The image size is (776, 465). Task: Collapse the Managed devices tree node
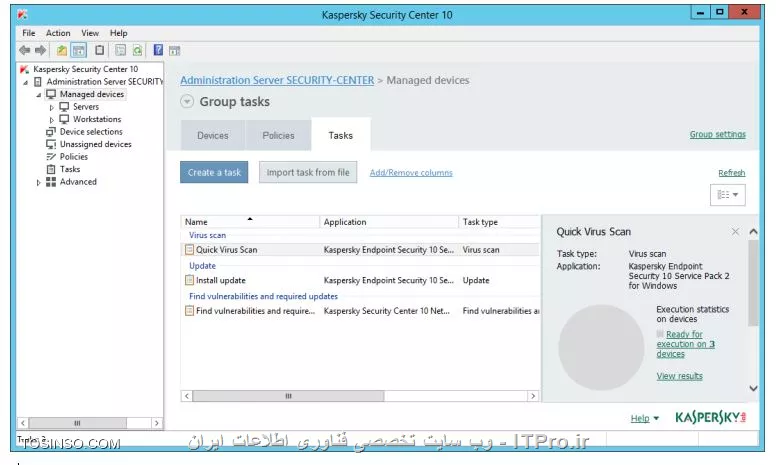coord(39,95)
